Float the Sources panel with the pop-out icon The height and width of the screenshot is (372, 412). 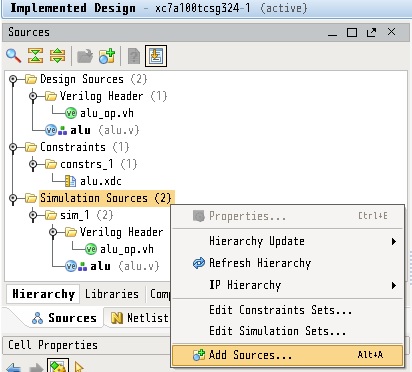(371, 32)
